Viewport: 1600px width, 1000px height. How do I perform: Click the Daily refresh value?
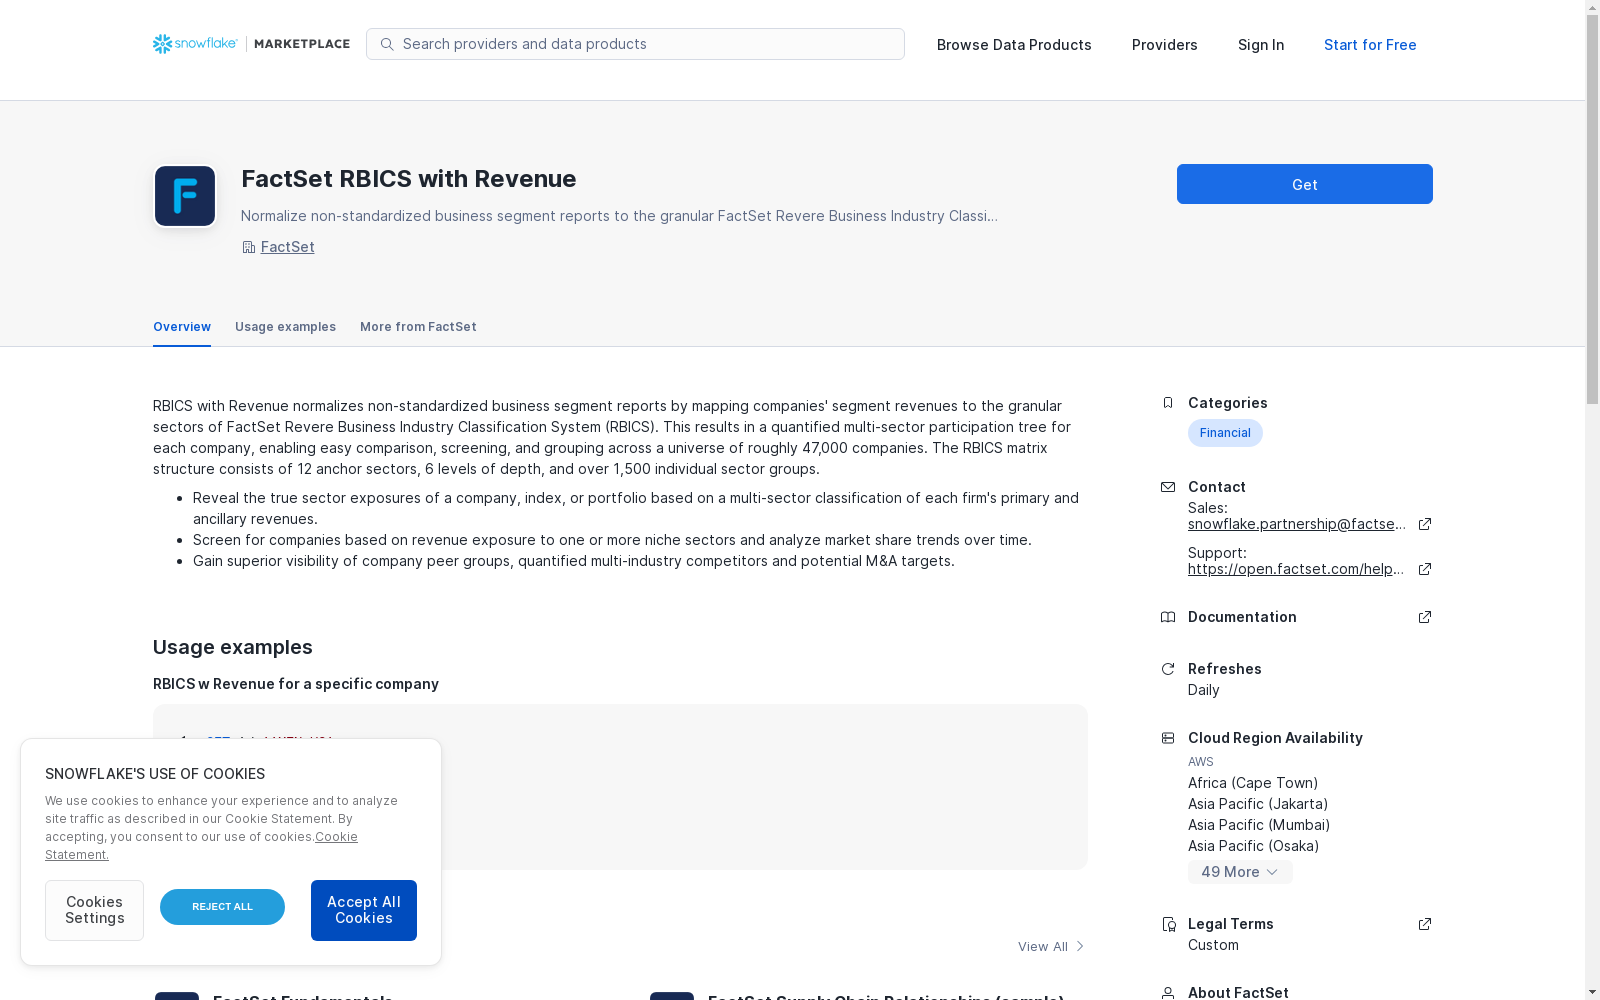[x=1204, y=690]
